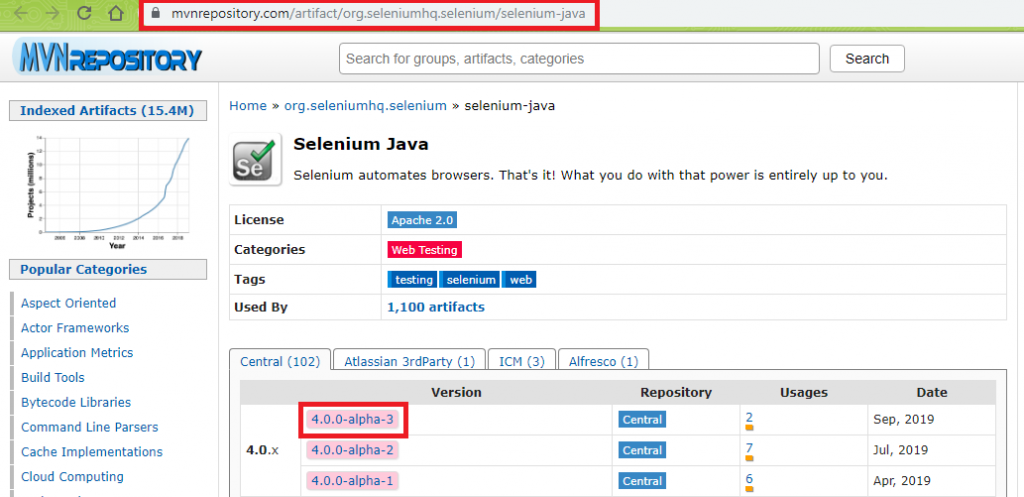Click the MVN Repository logo
The image size is (1024, 497).
tap(108, 59)
